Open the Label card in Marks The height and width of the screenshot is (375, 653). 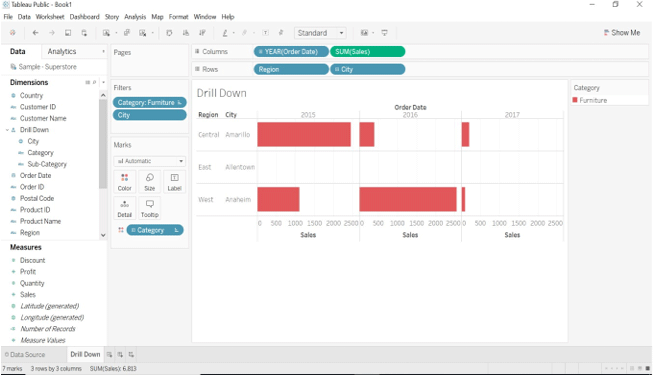tap(174, 182)
